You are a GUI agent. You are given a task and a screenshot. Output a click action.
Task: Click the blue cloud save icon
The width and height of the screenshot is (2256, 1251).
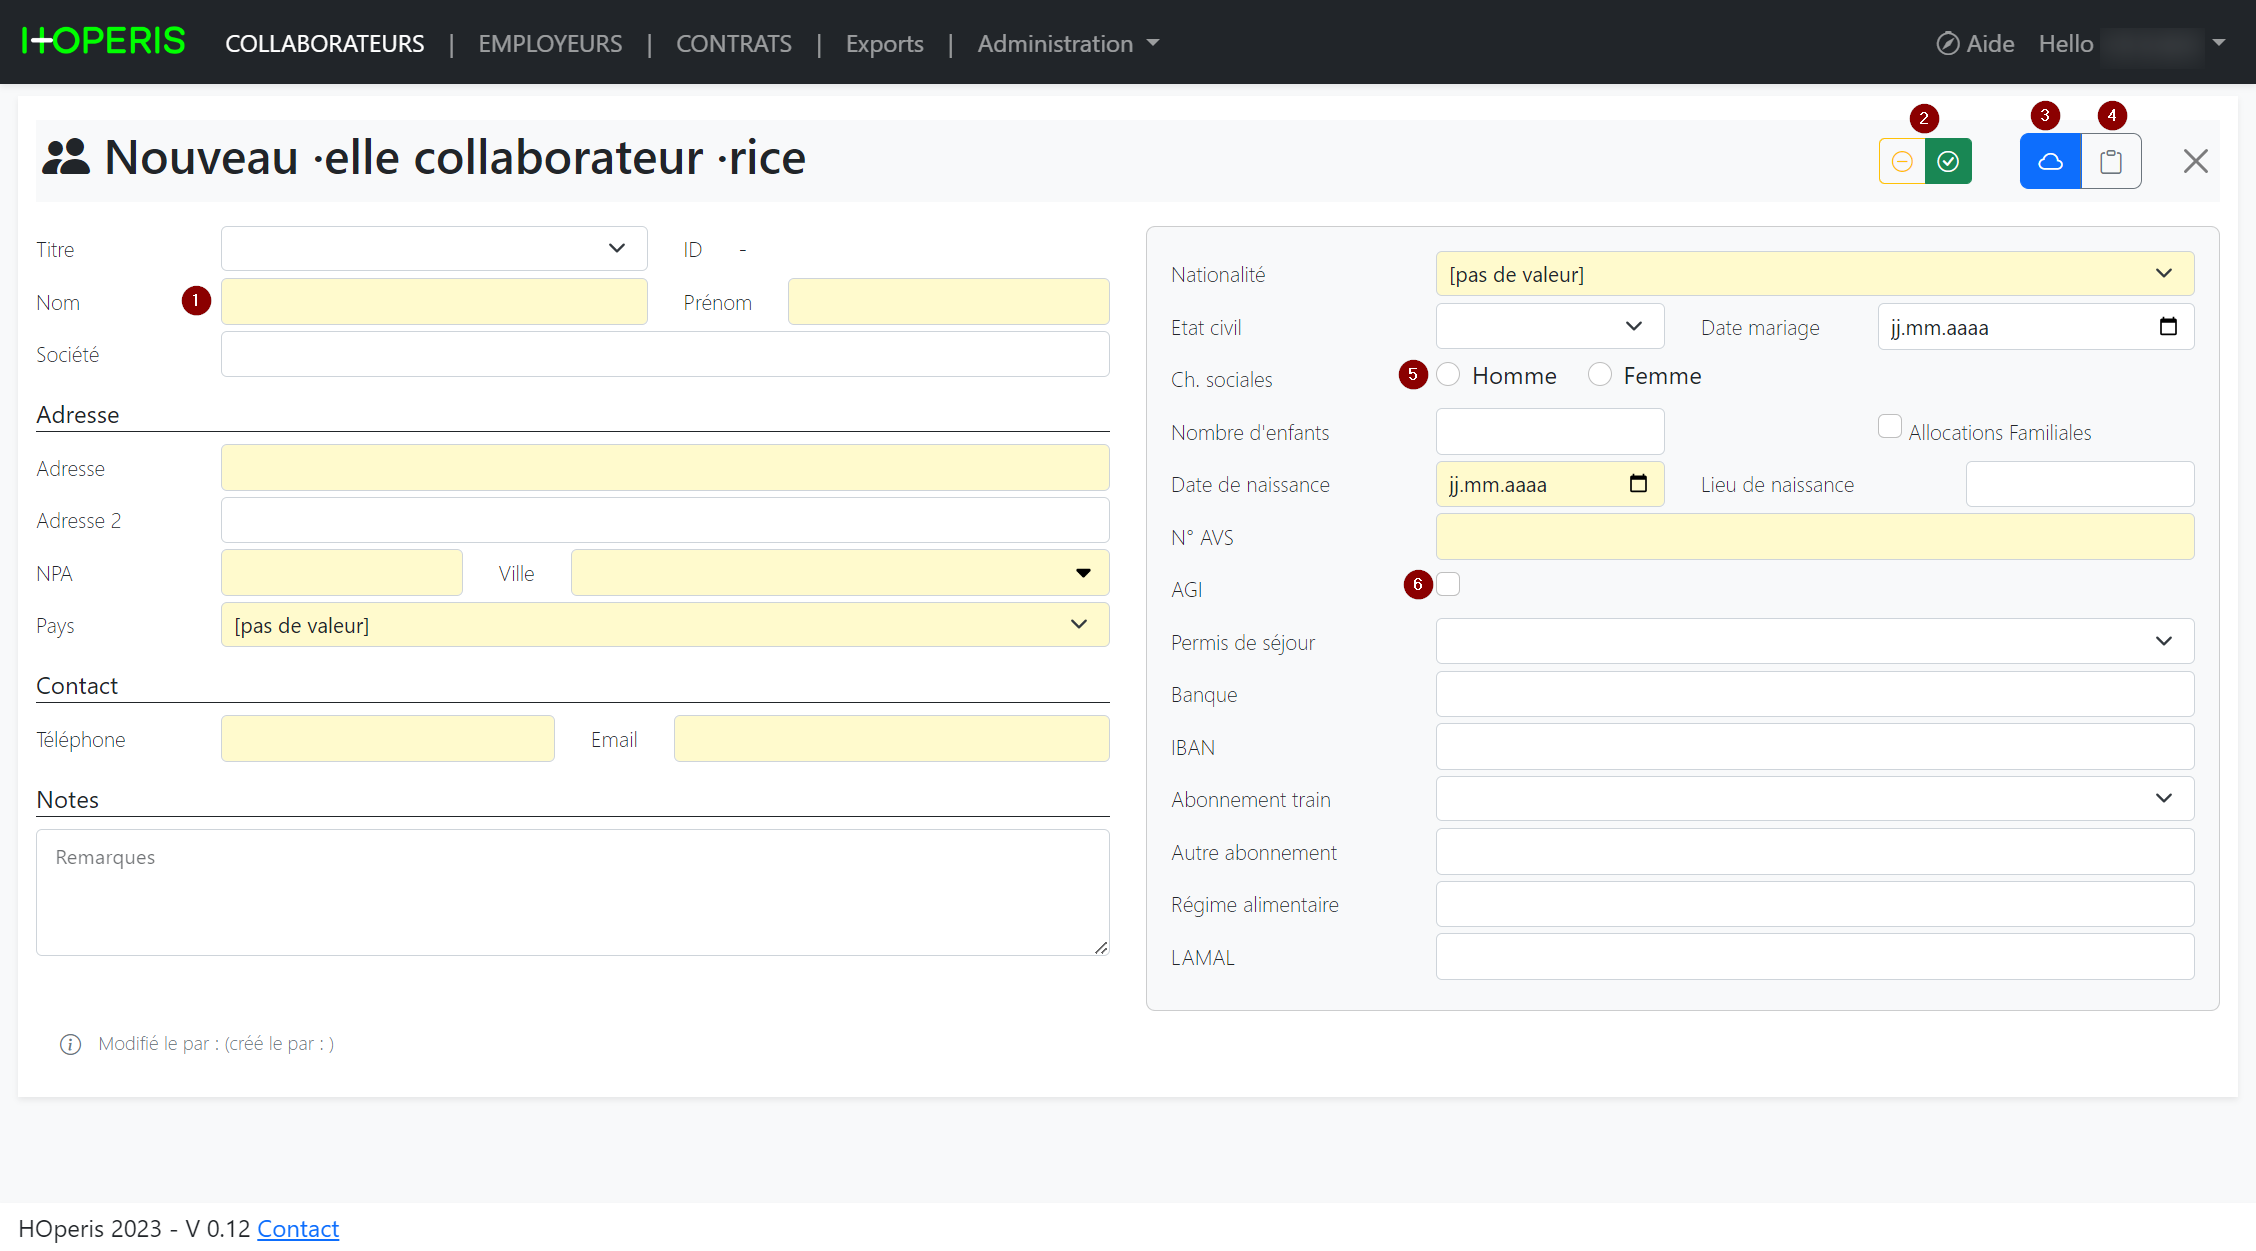point(2050,161)
